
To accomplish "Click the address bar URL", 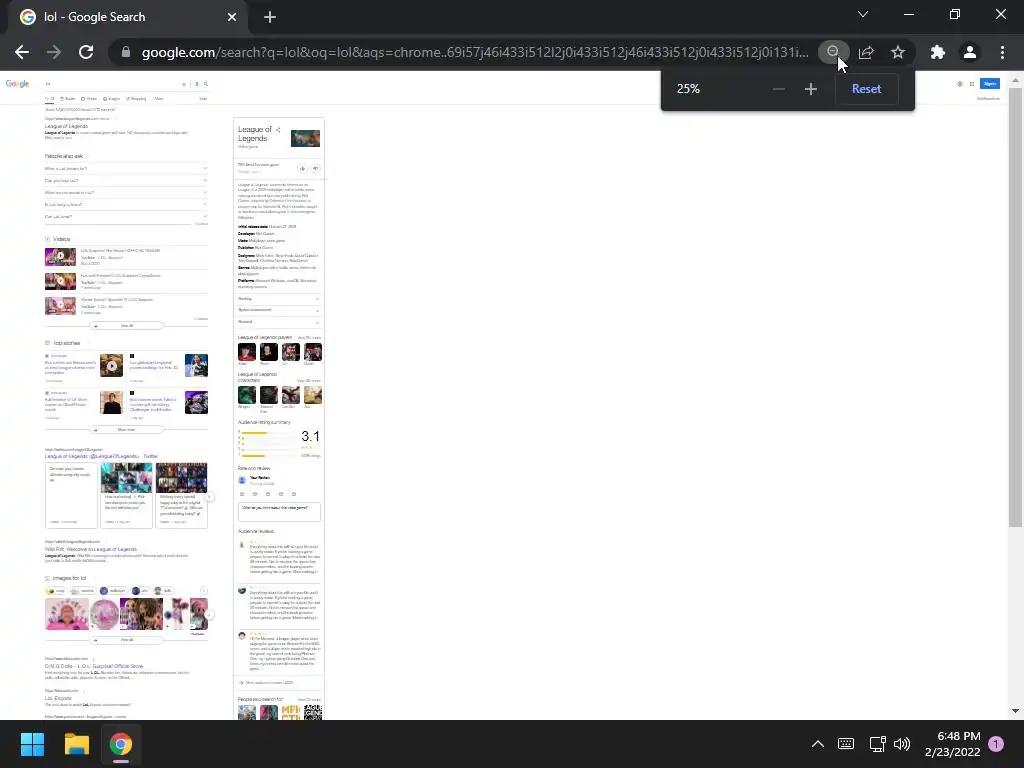I will (x=475, y=52).
